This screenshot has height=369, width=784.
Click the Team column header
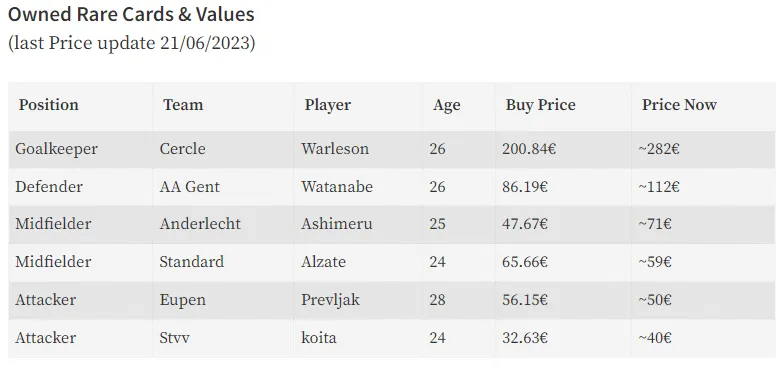183,105
